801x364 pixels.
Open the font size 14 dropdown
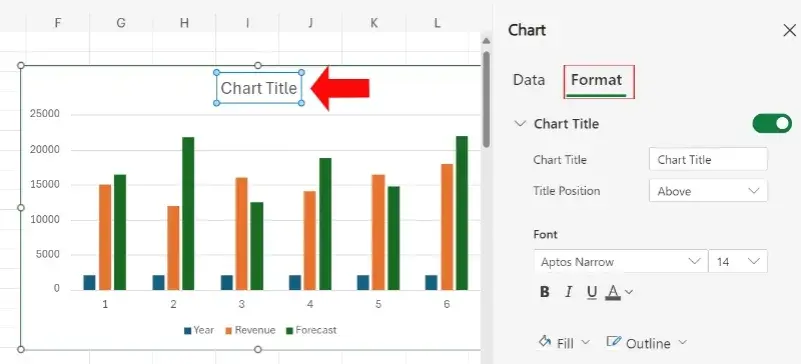738,262
